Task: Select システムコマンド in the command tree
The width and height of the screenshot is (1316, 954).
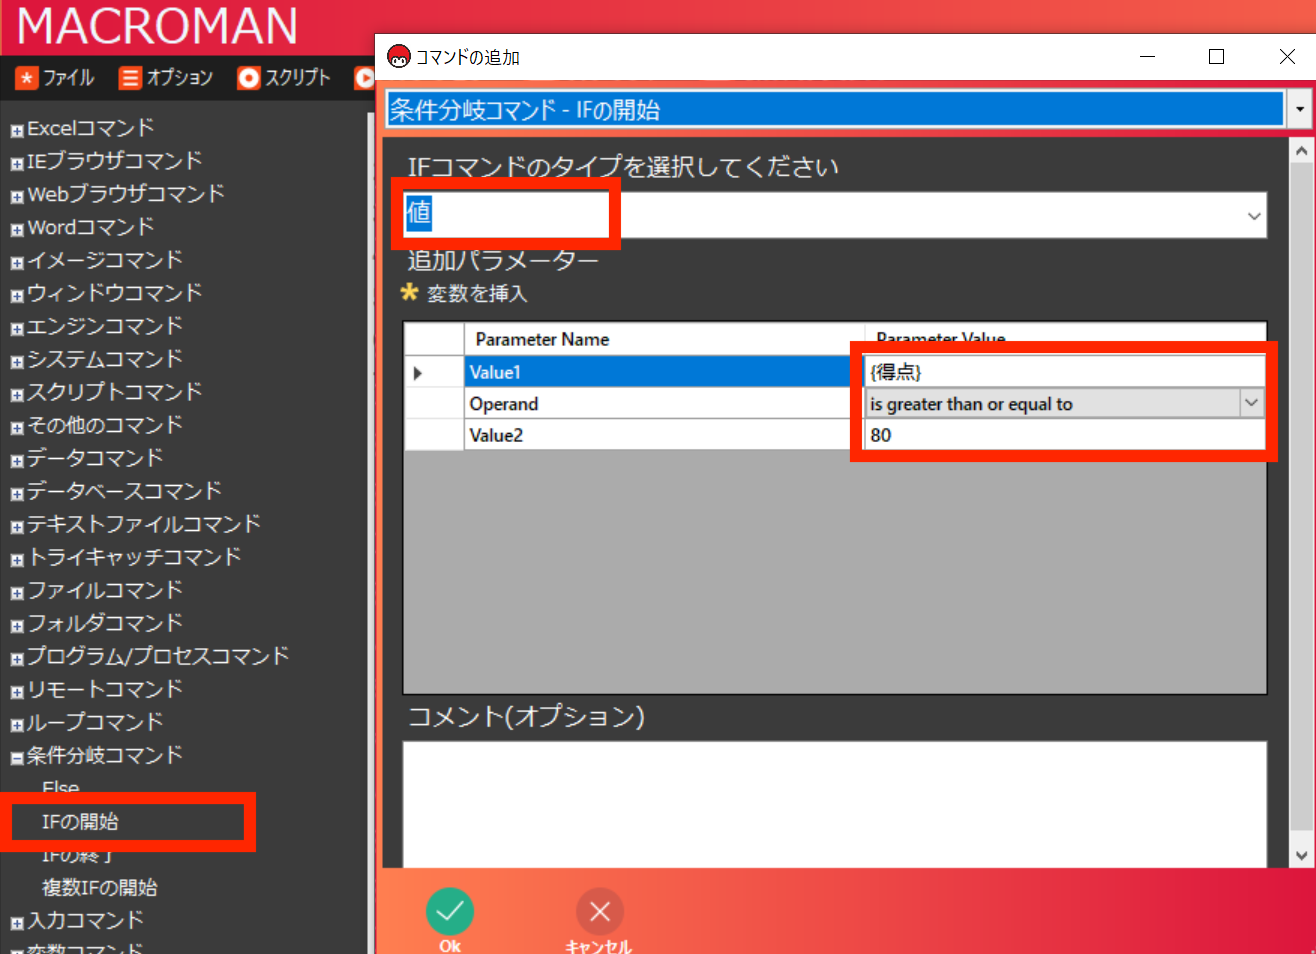Action: (105, 359)
